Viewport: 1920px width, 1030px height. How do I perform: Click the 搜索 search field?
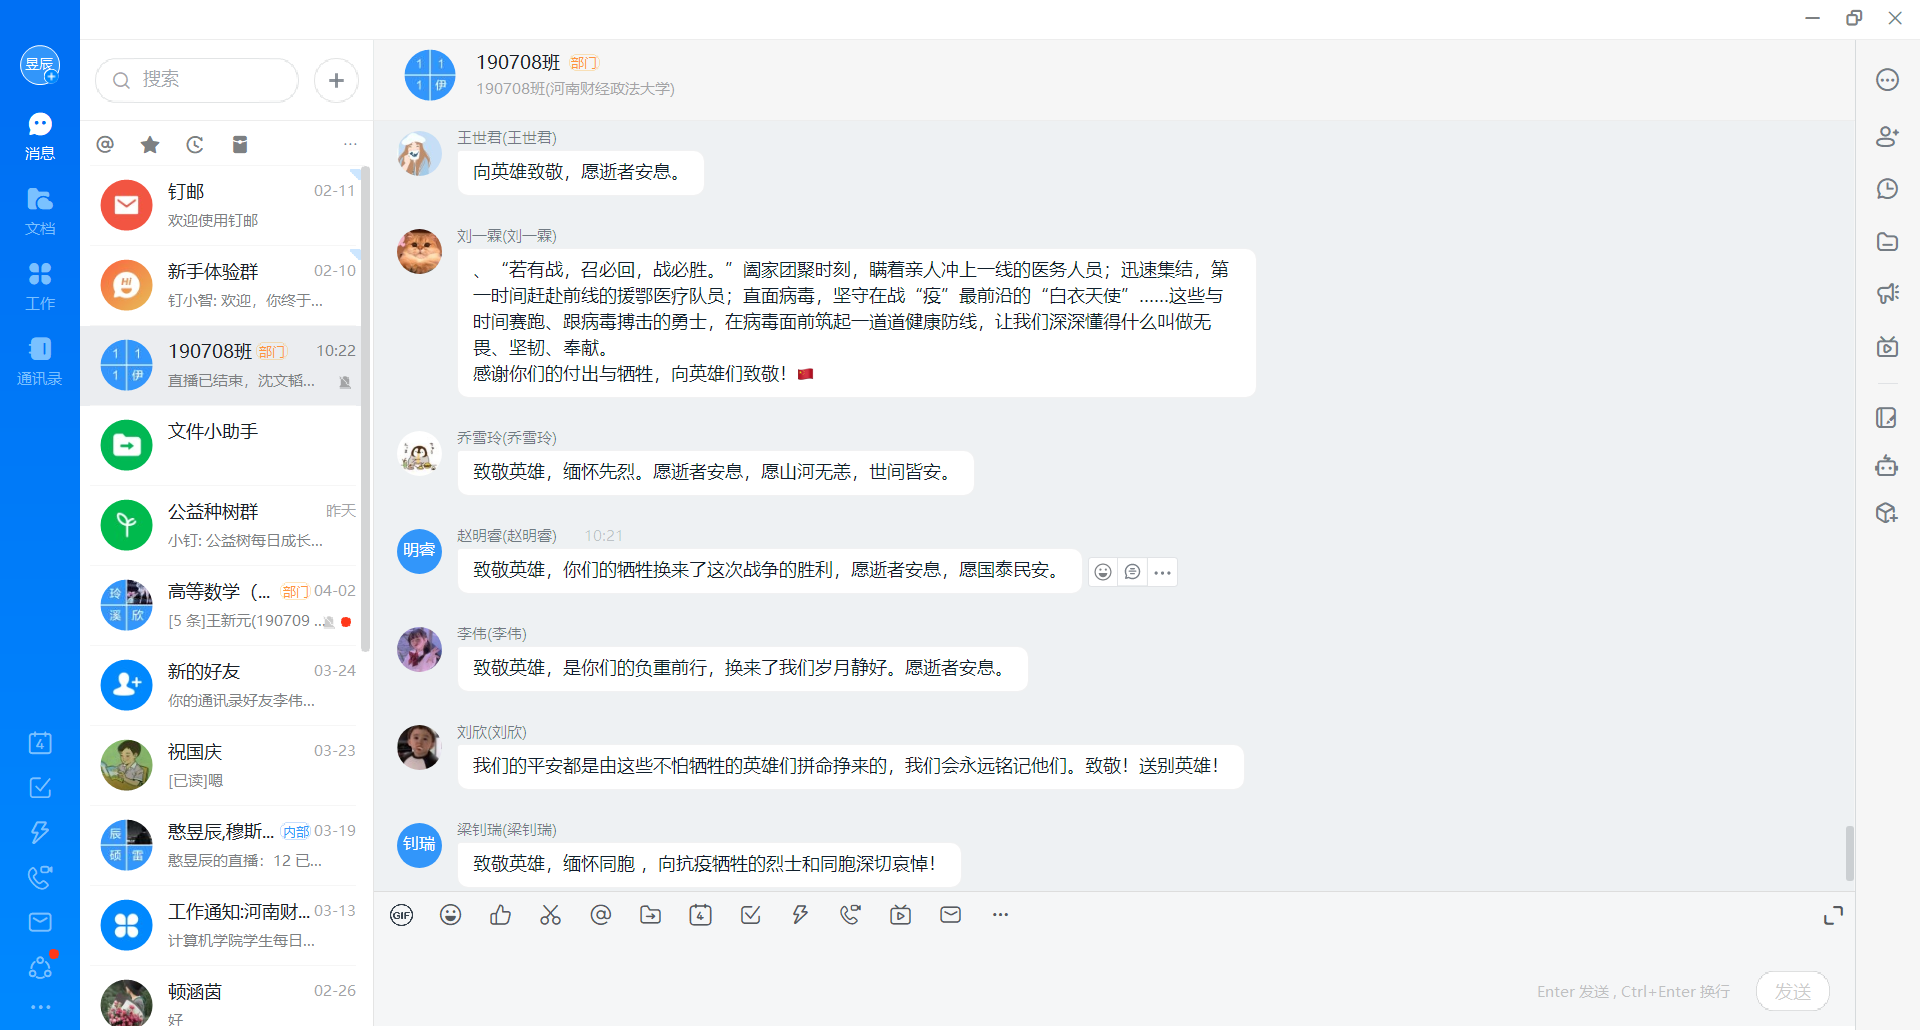pos(197,80)
